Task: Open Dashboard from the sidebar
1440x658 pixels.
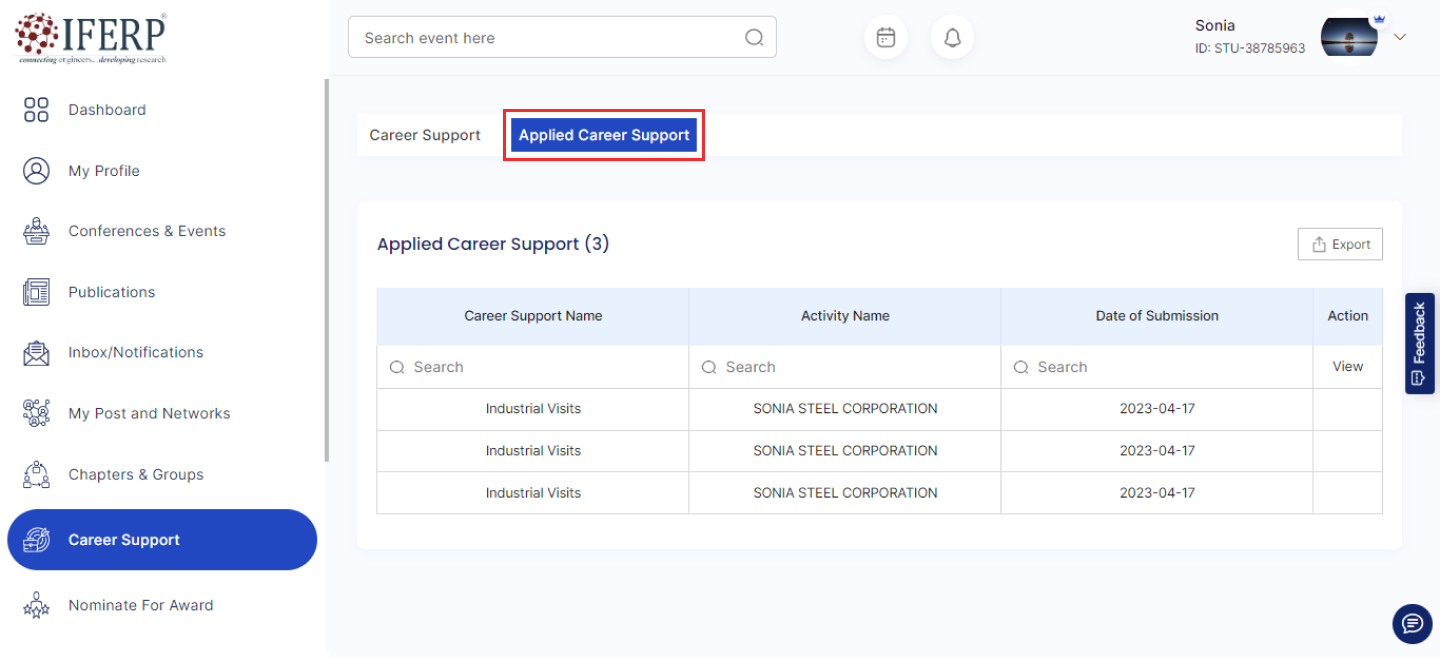Action: tap(107, 110)
